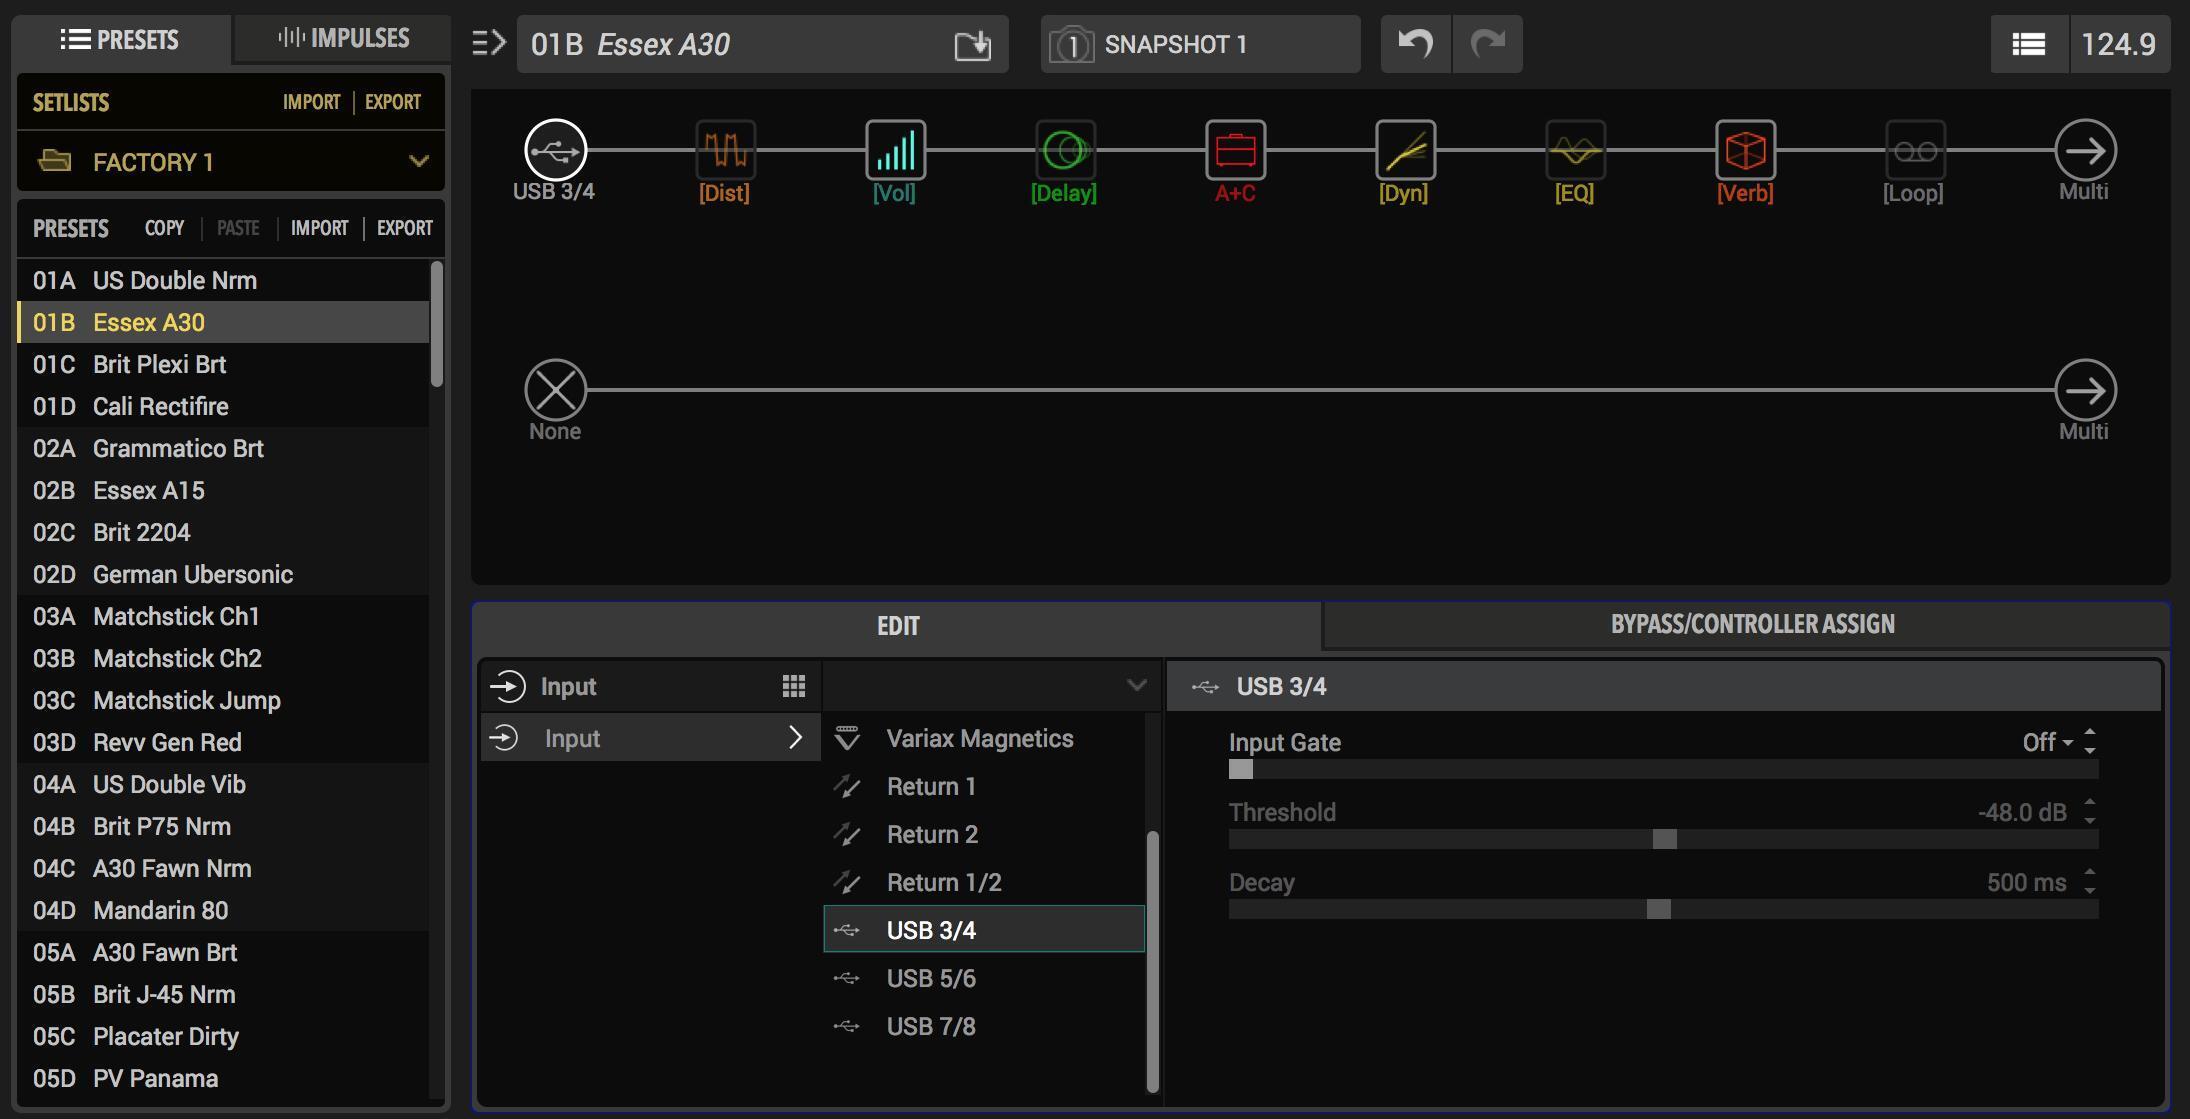The height and width of the screenshot is (1119, 2190).
Task: Expand the Input row with the right chevron
Action: [x=797, y=737]
